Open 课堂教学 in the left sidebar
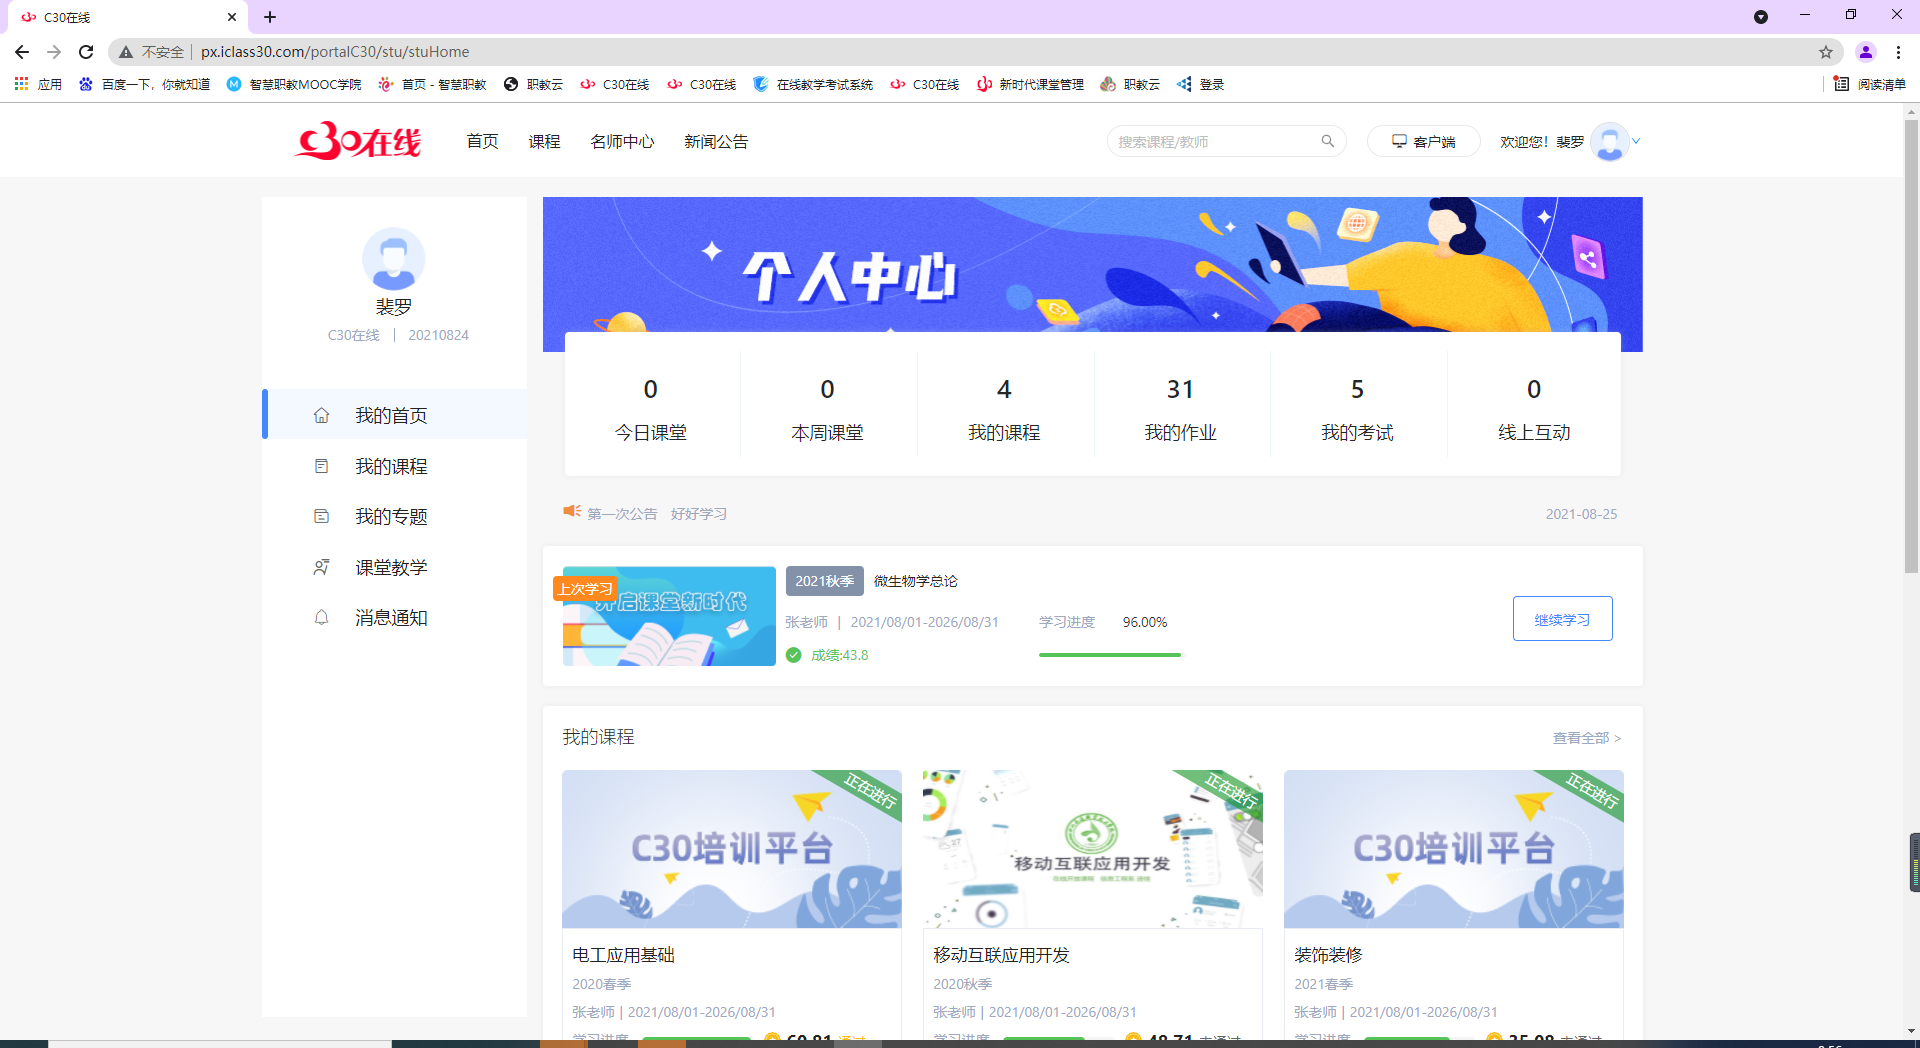The image size is (1920, 1048). click(391, 568)
